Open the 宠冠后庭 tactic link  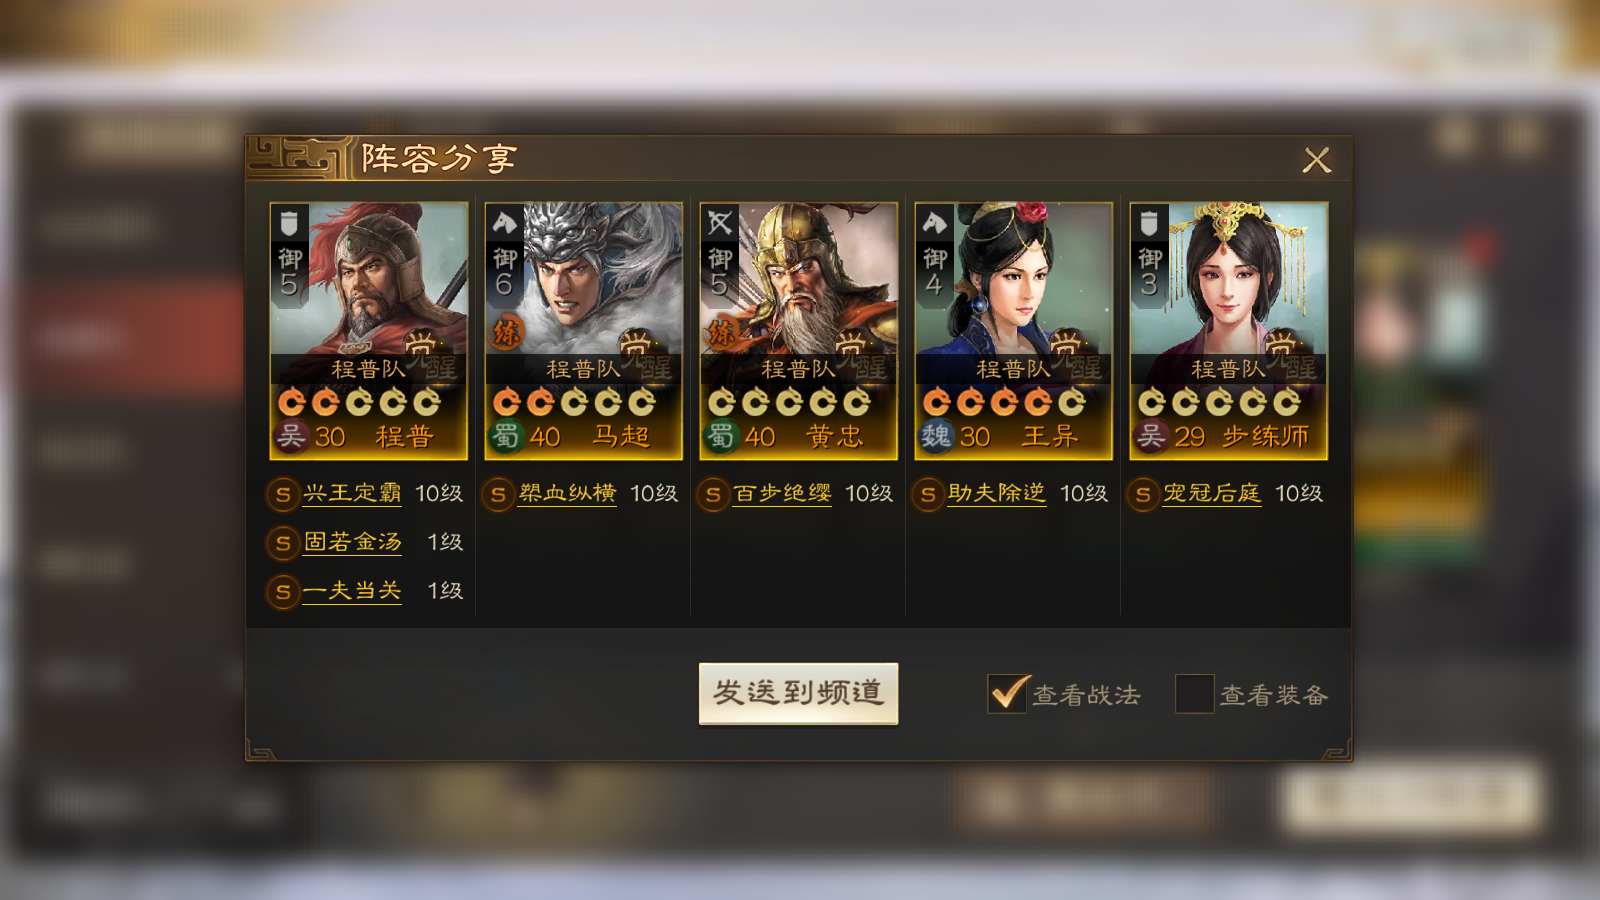pyautogui.click(x=1212, y=493)
